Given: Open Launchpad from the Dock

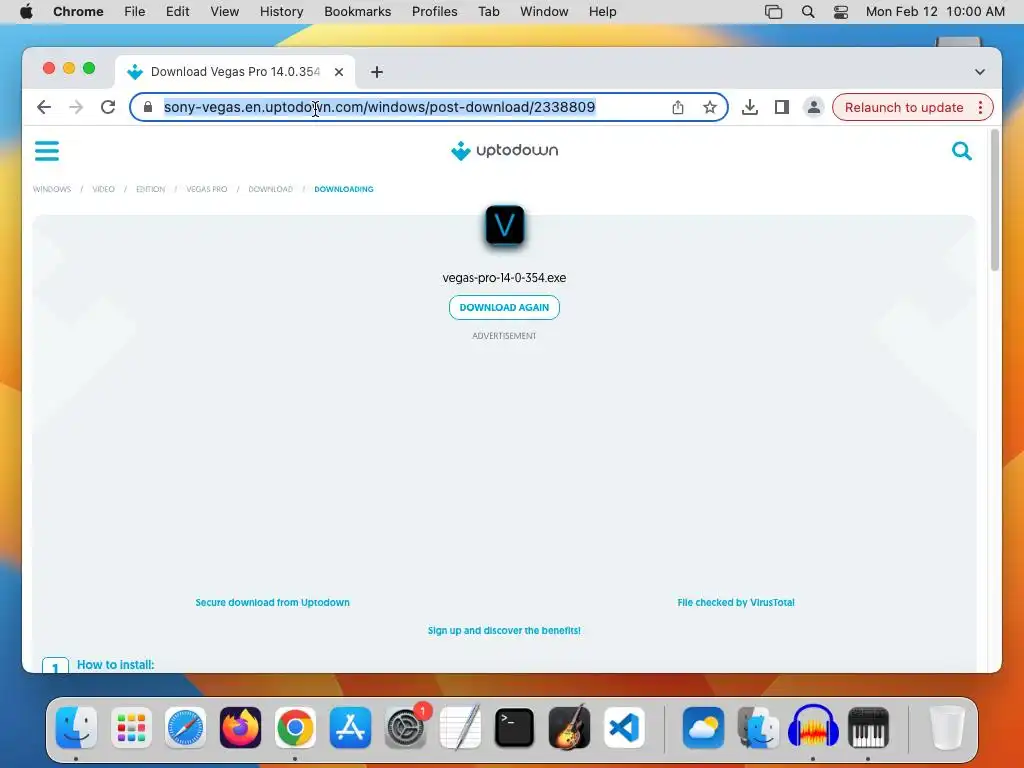Looking at the screenshot, I should coord(131,728).
